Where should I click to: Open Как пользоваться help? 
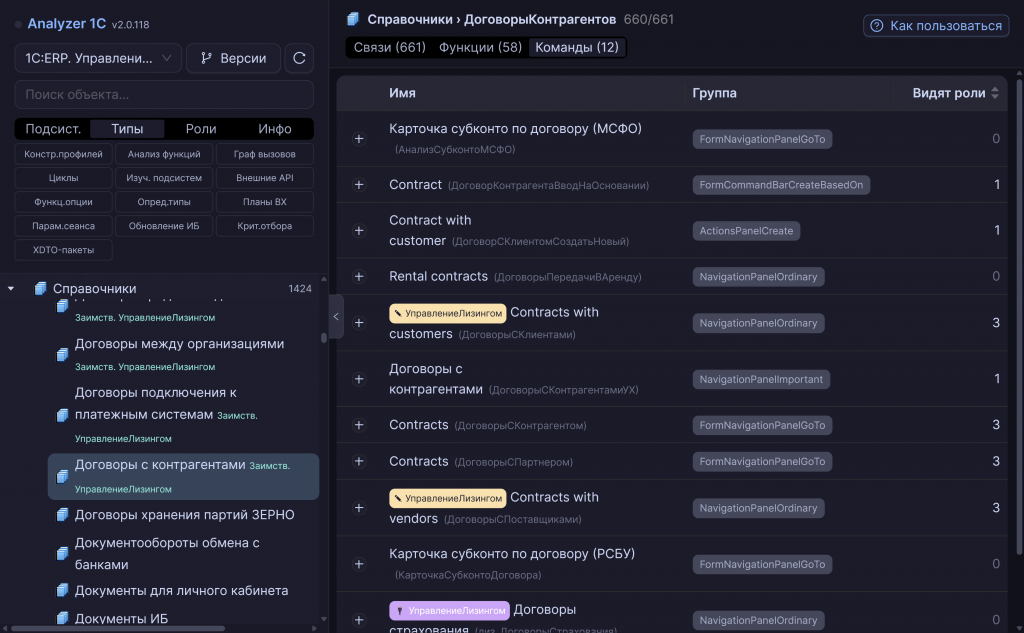click(x=936, y=25)
